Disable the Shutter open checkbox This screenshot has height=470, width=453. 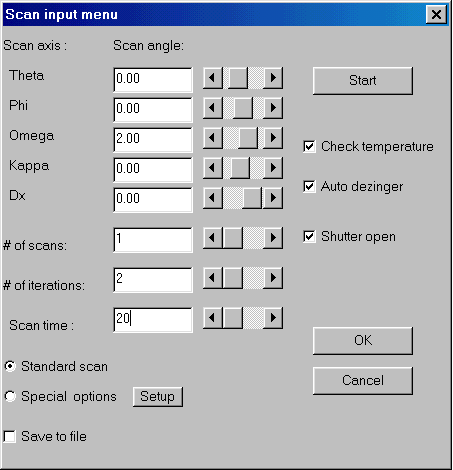[x=309, y=237]
